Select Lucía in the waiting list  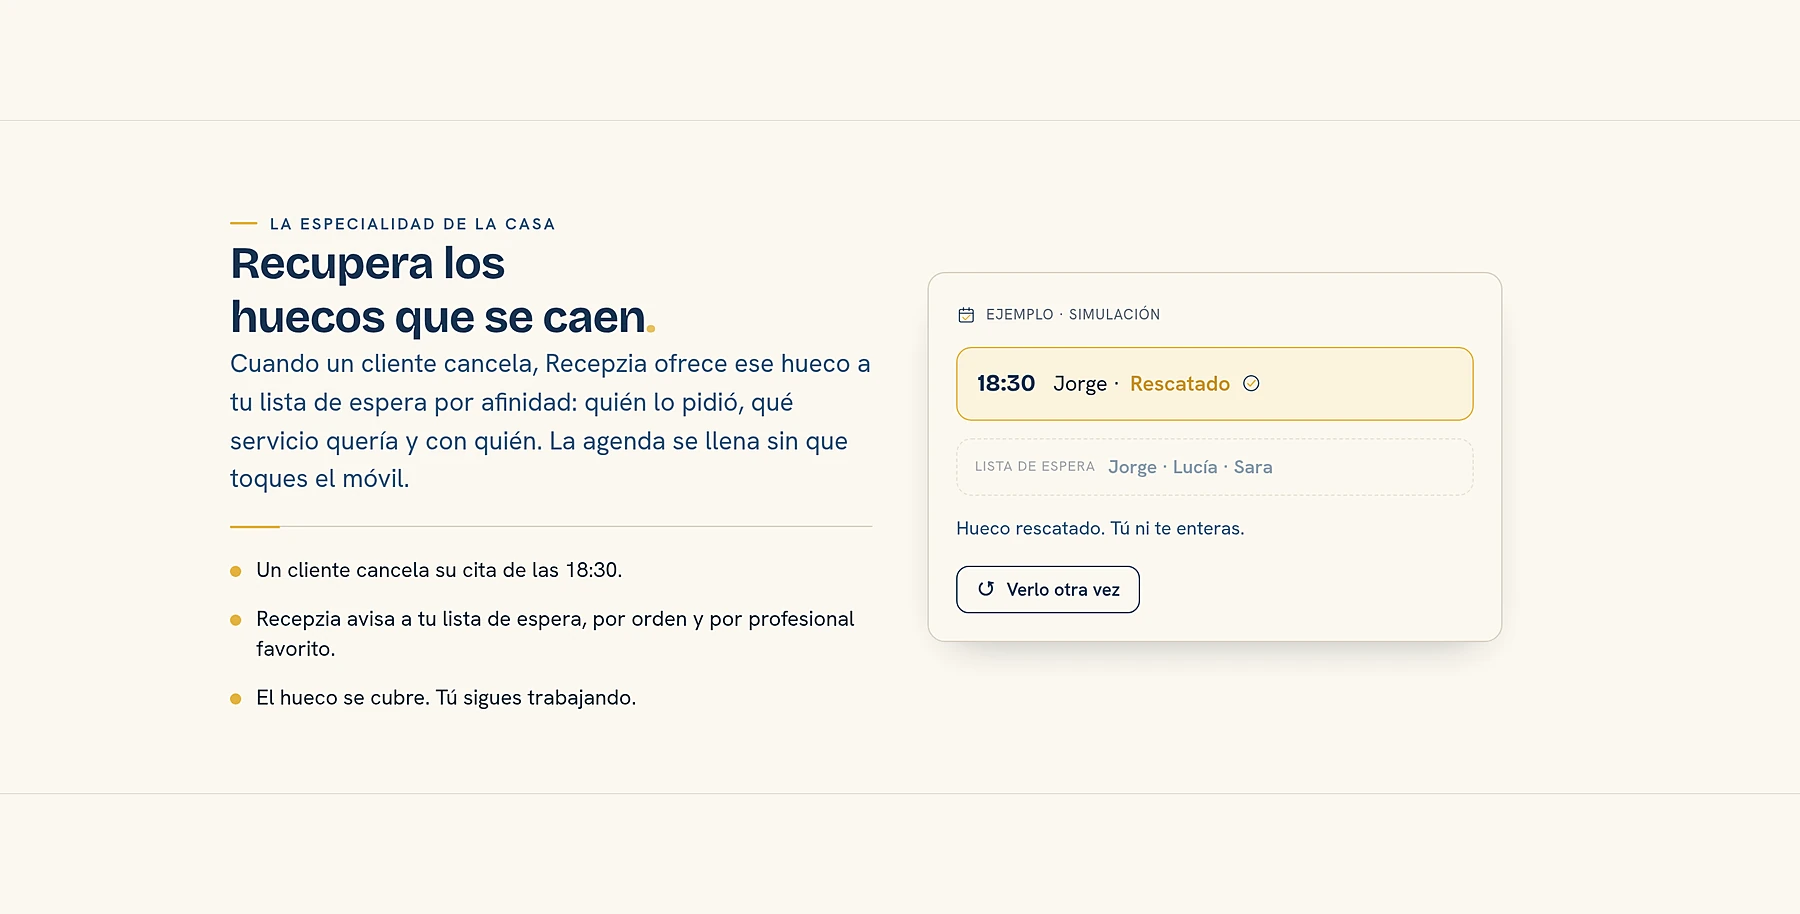(x=1195, y=467)
